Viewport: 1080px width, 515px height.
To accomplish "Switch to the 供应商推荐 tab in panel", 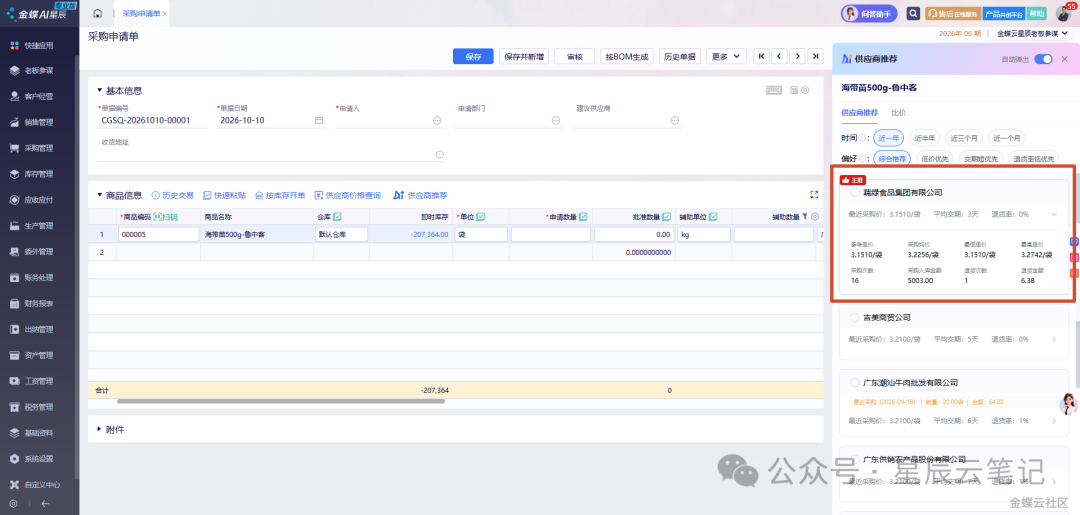I will [x=860, y=112].
